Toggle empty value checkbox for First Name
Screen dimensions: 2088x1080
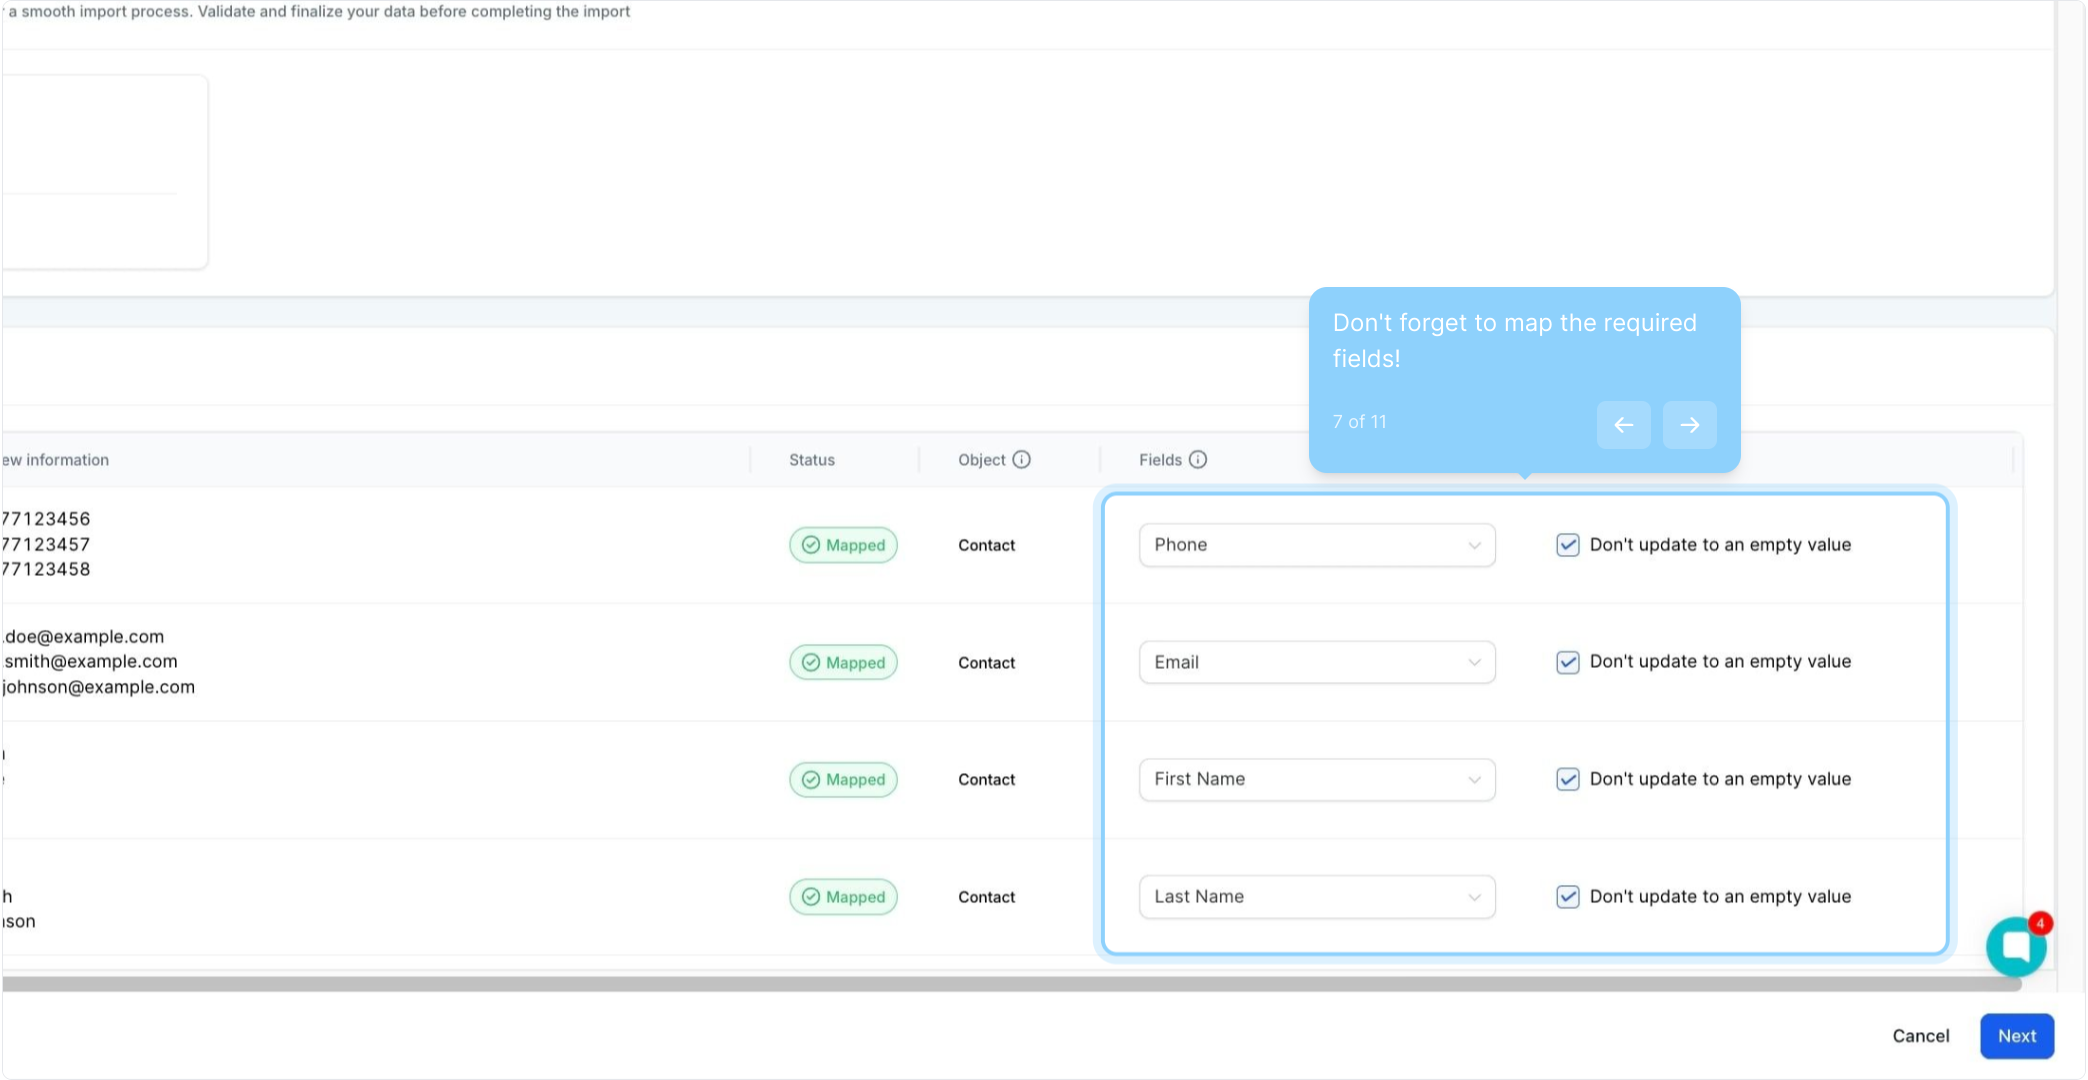click(x=1567, y=779)
